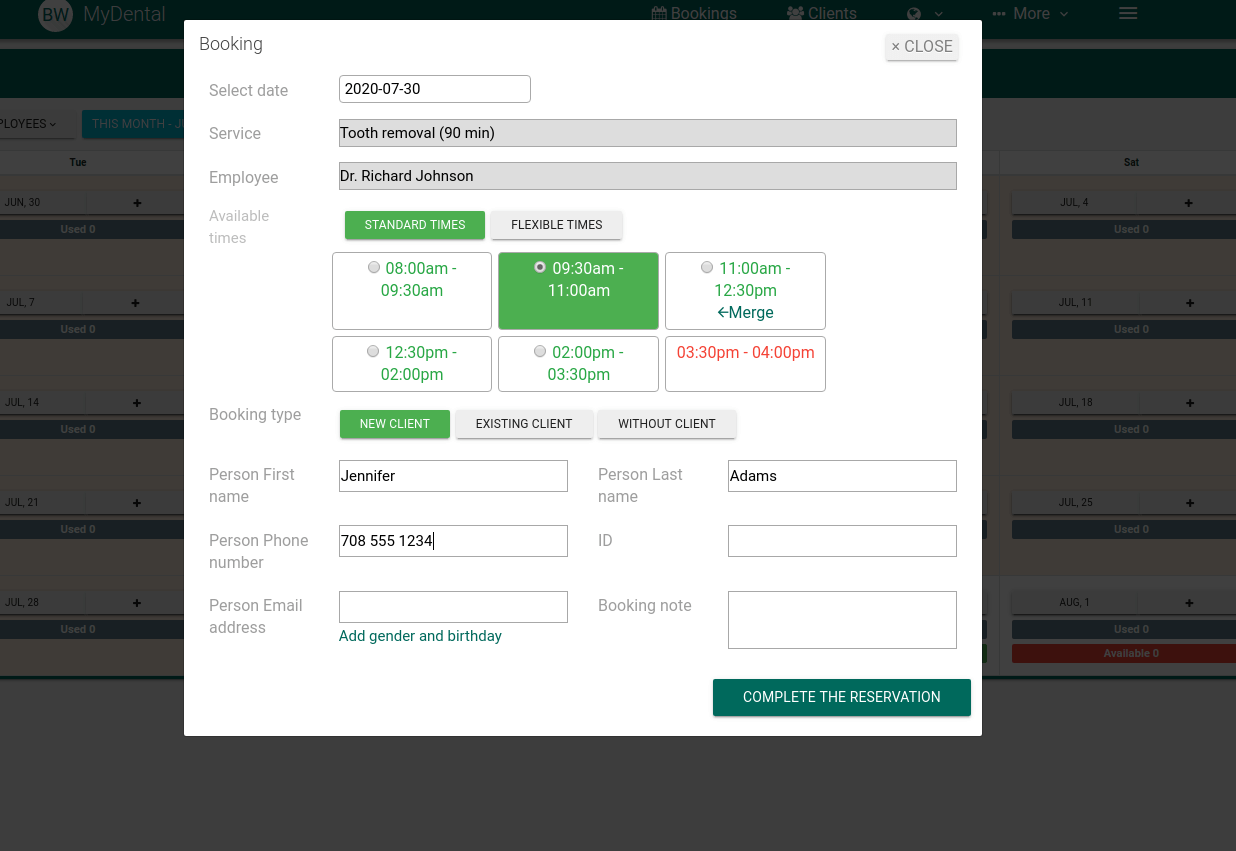Switch to Existing Client booking type
Viewport: 1236px width, 851px height.
(524, 424)
